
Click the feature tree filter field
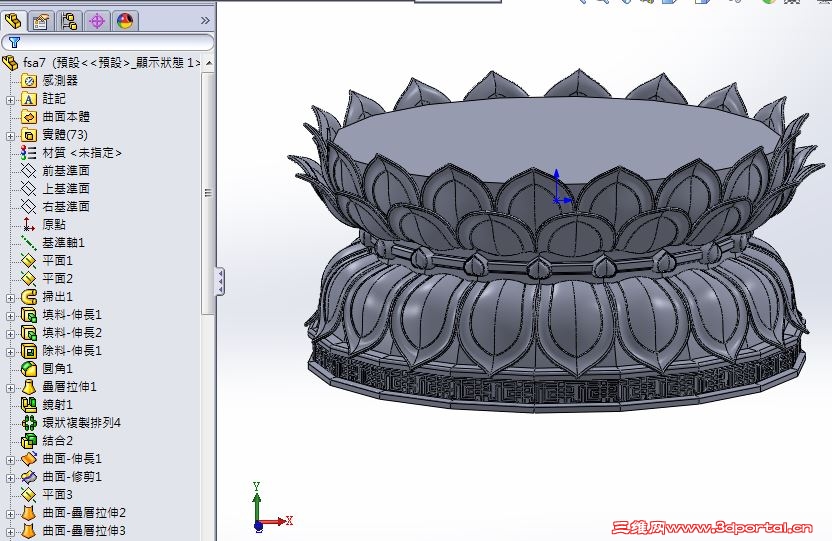click(108, 42)
